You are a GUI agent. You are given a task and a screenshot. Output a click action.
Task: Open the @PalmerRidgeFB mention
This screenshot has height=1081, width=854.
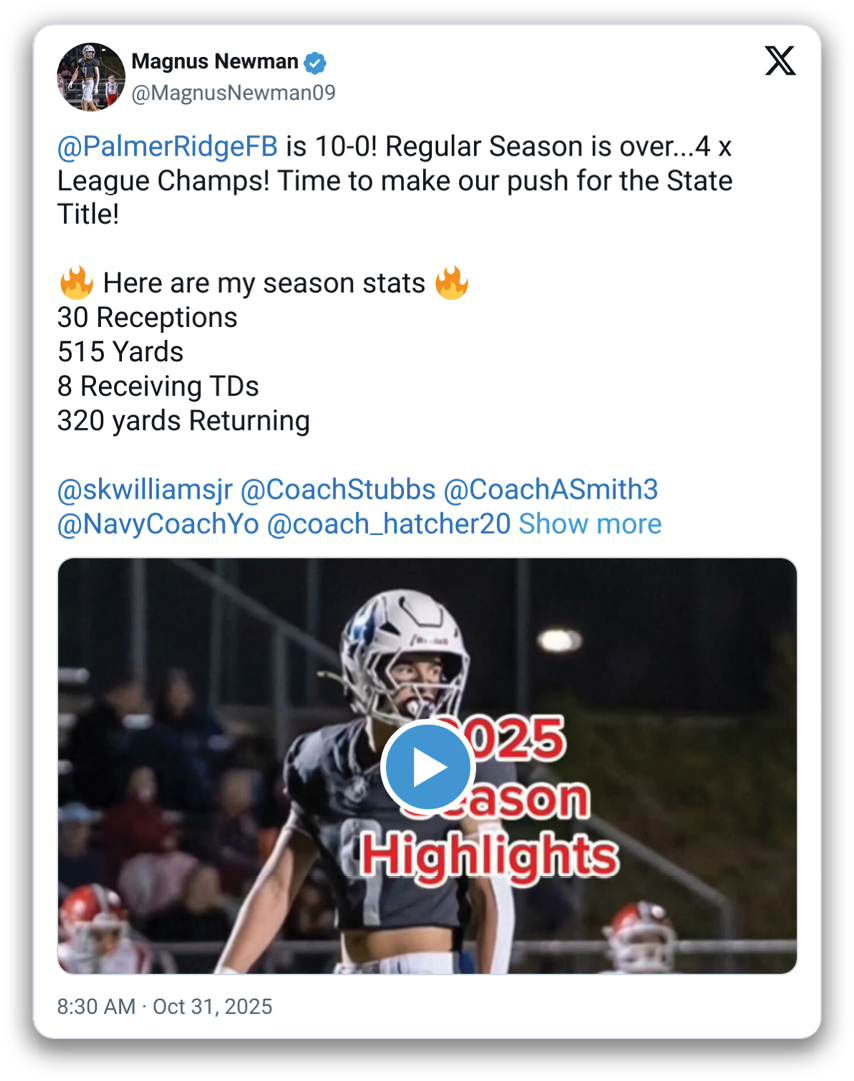coord(167,146)
